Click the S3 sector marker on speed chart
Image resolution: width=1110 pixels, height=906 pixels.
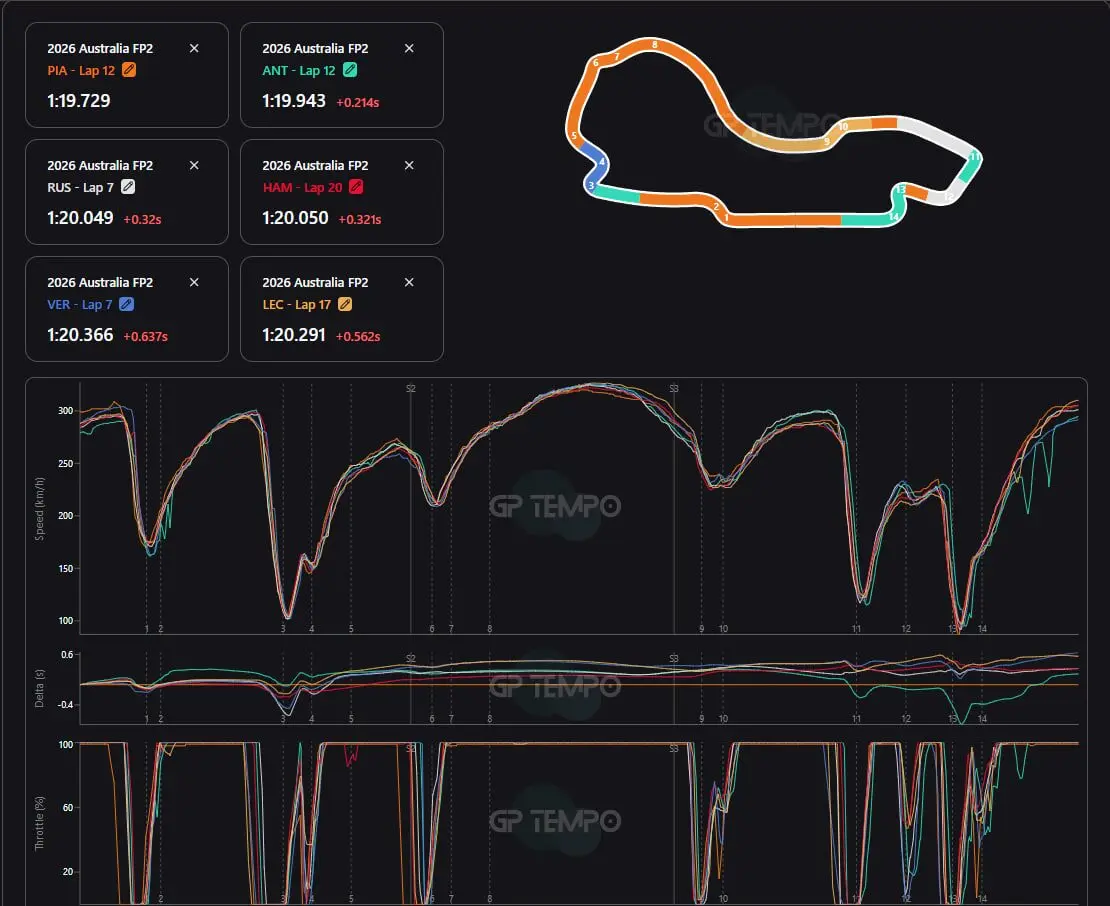click(x=673, y=388)
